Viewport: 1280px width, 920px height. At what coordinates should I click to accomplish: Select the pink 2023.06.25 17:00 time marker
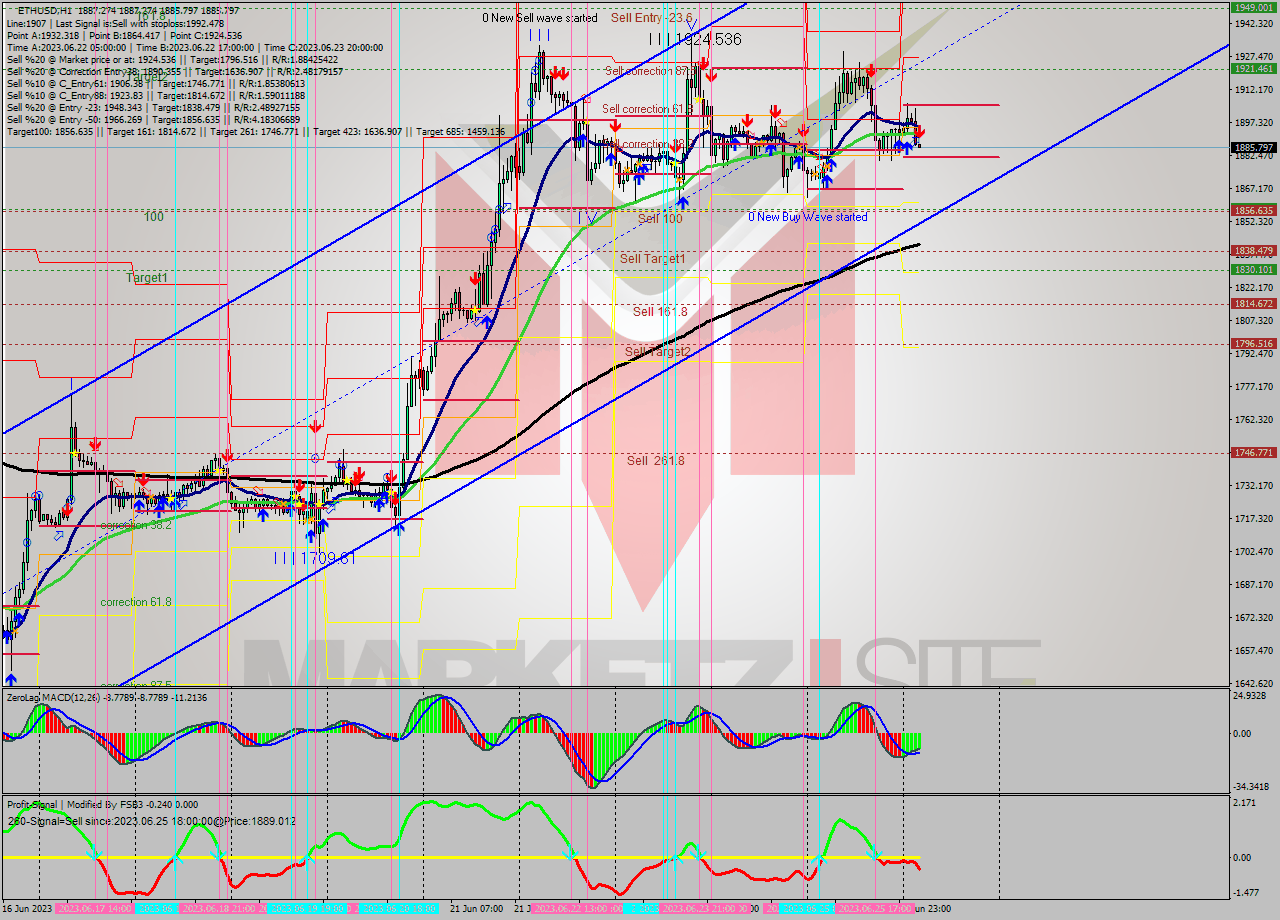pyautogui.click(x=874, y=909)
